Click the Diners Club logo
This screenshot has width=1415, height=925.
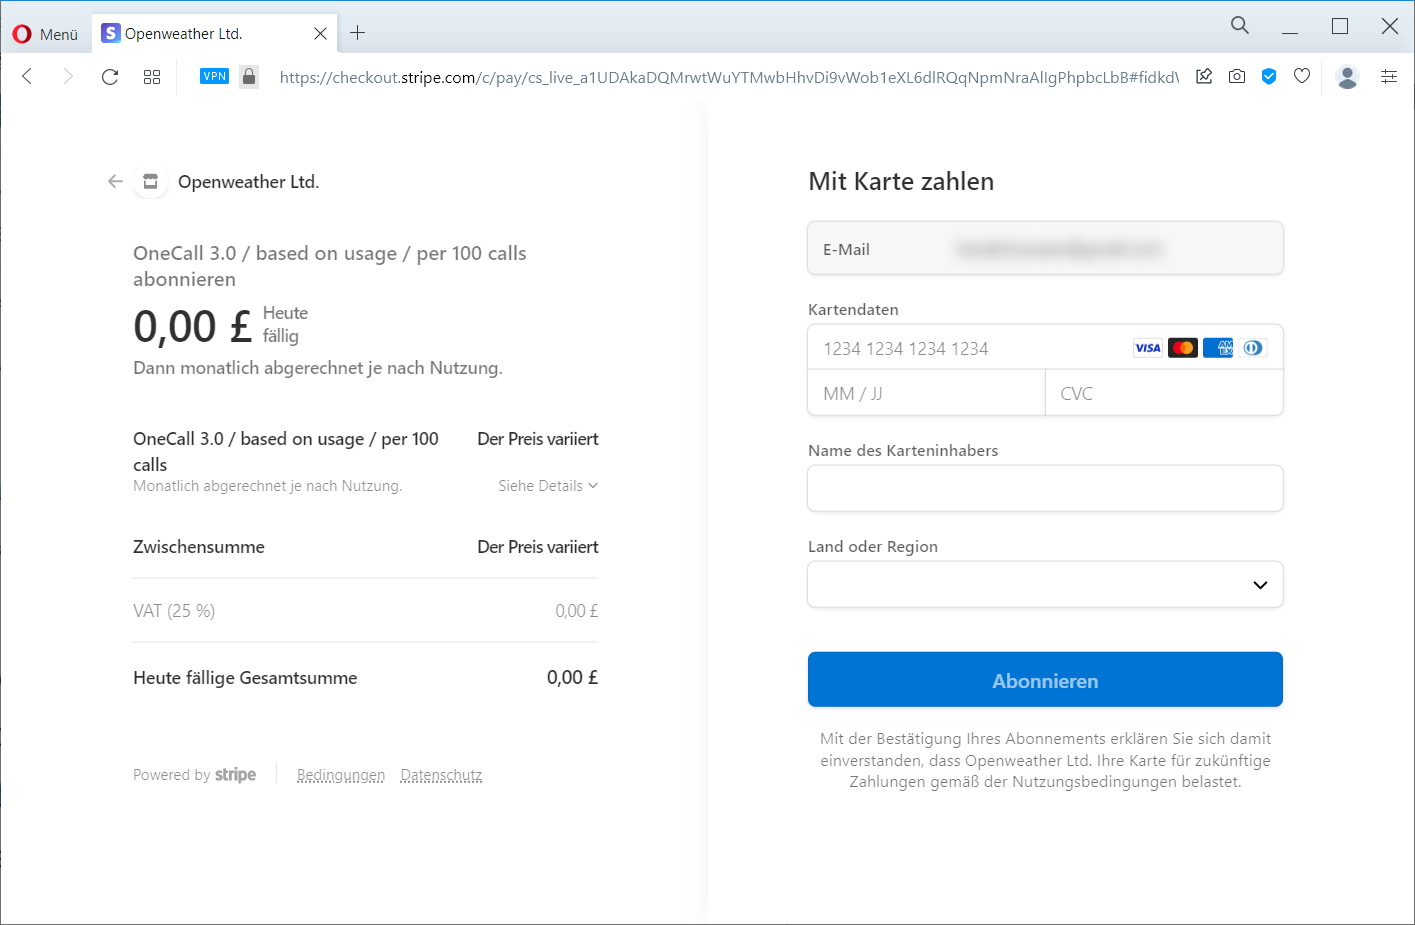[x=1253, y=348]
